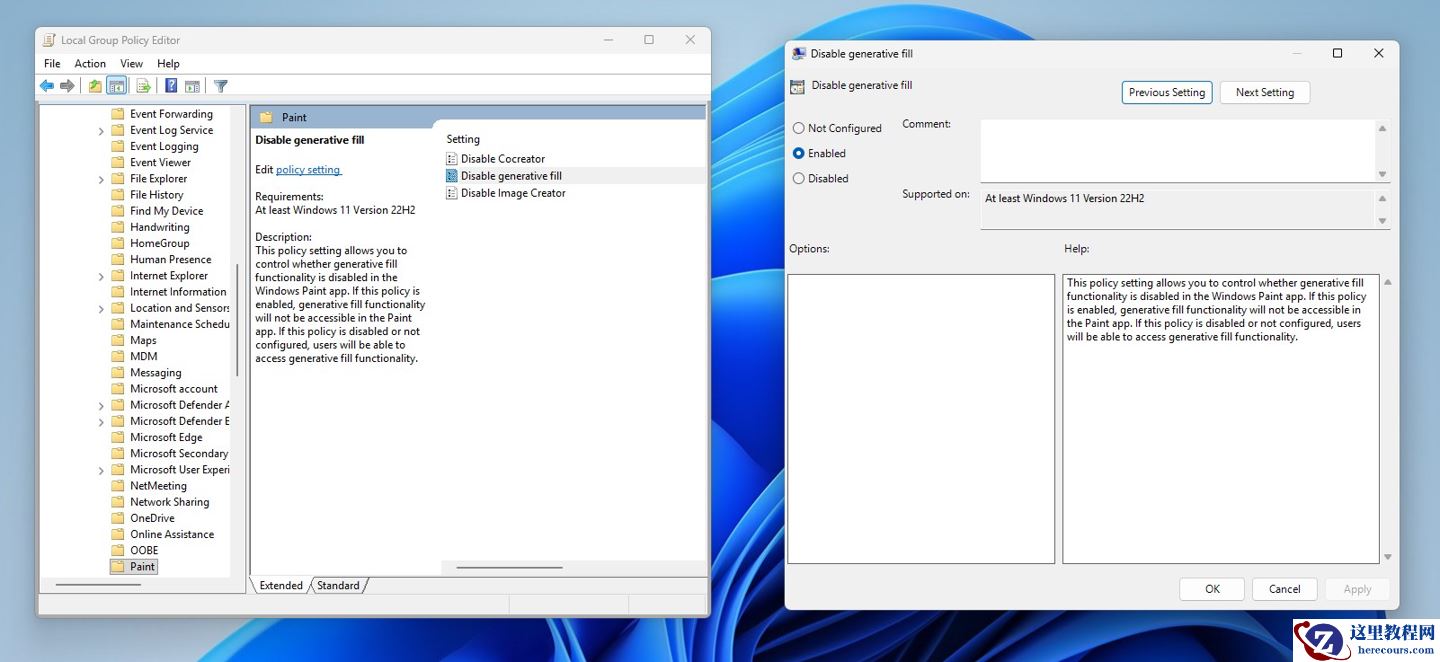
Task: Click inside the Comment text box
Action: [x=1177, y=150]
